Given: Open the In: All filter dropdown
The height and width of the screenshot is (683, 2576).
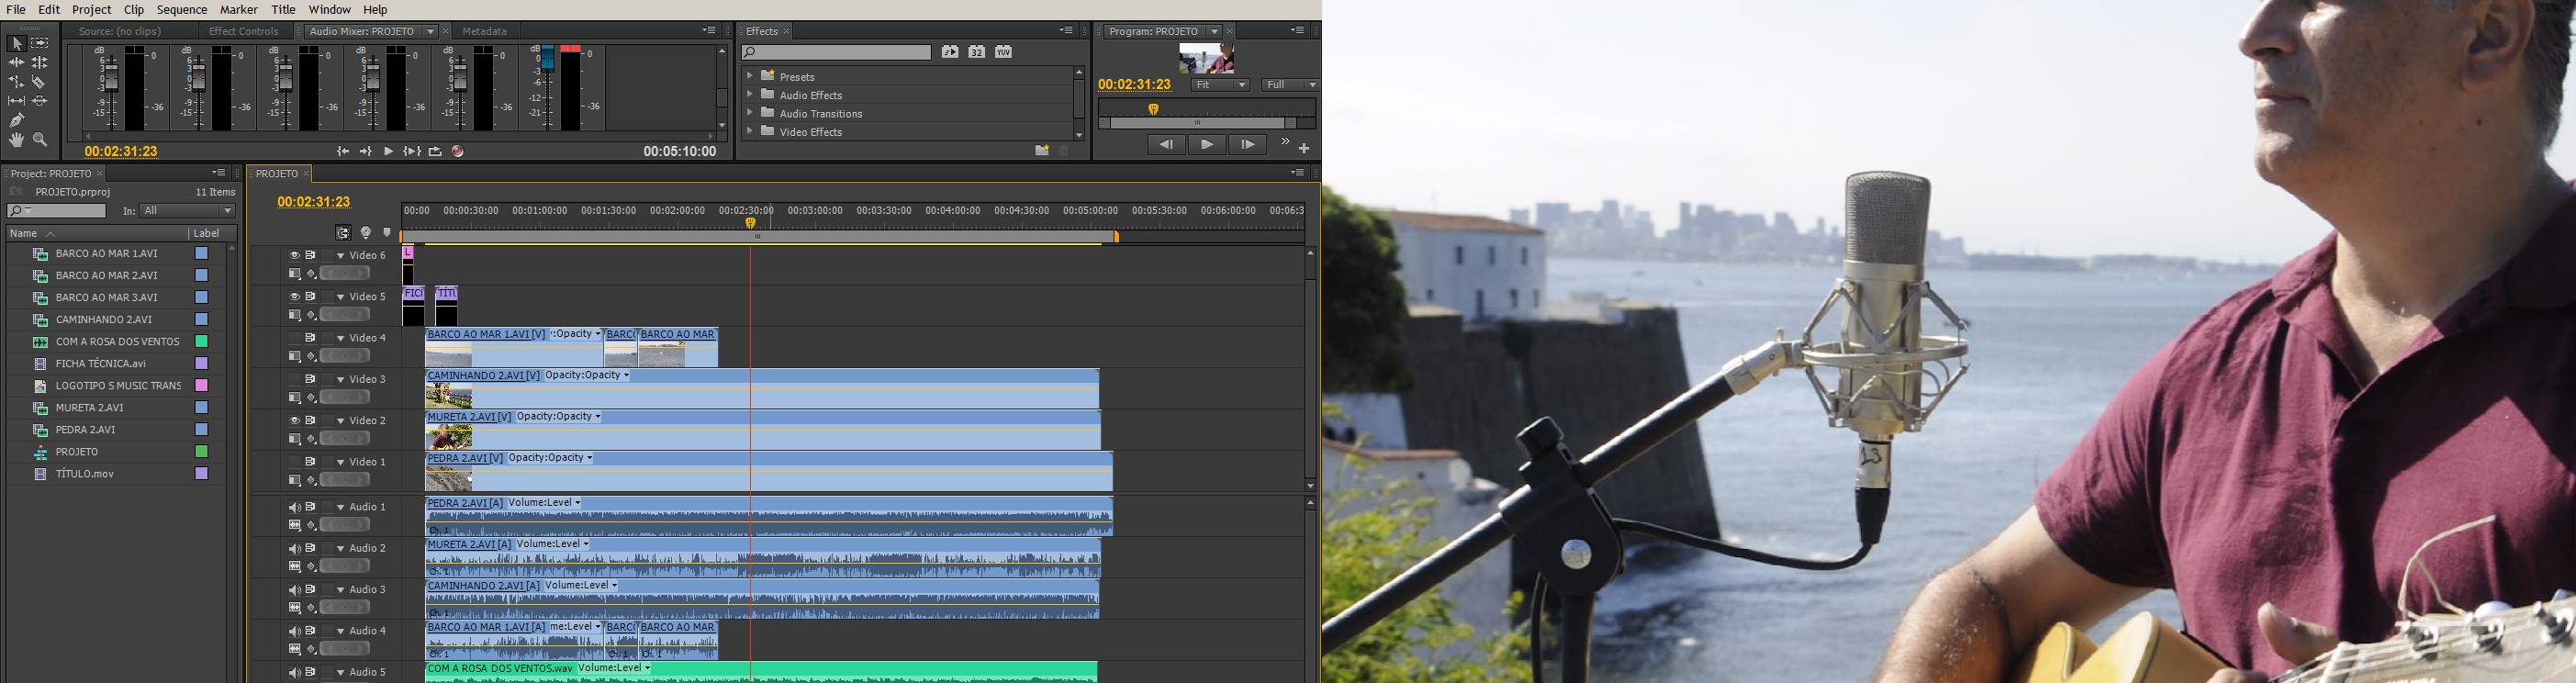Looking at the screenshot, I should pyautogui.click(x=188, y=211).
